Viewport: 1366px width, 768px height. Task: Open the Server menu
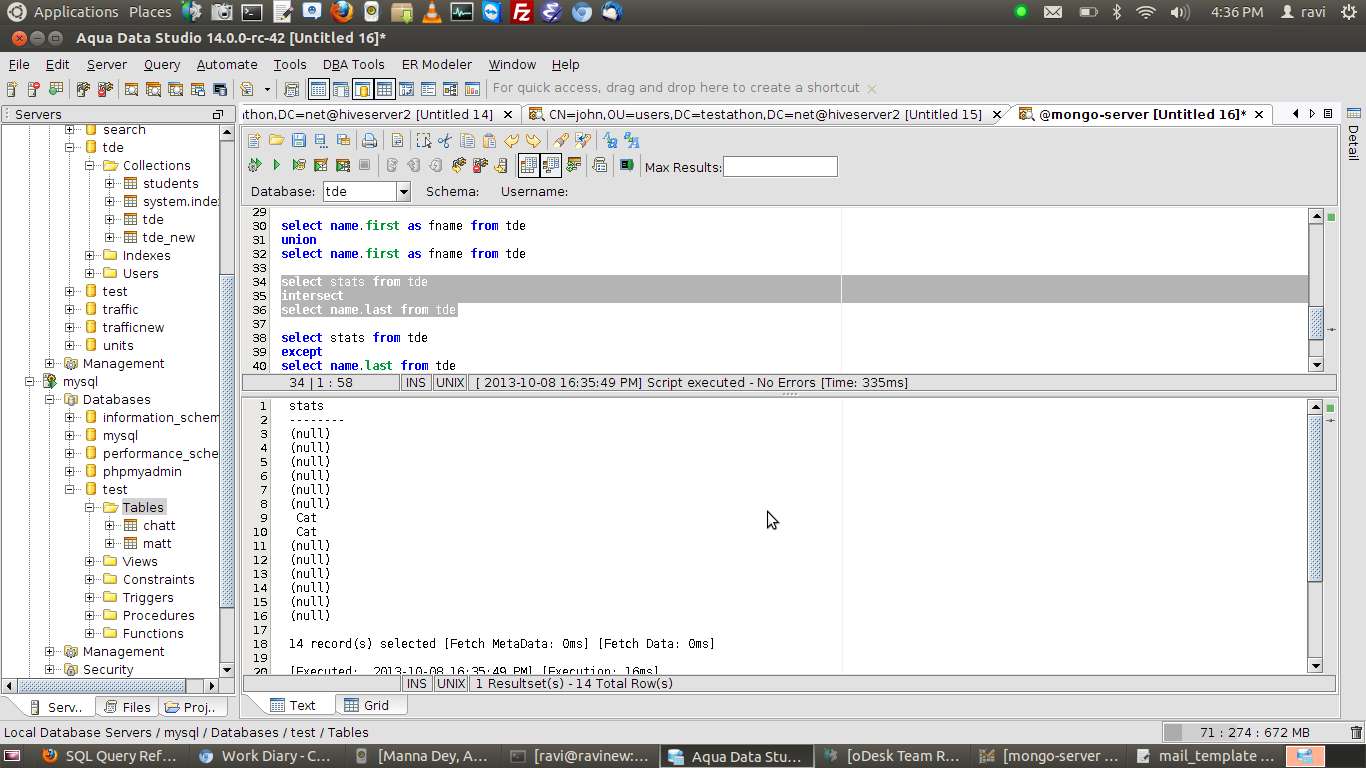(107, 64)
